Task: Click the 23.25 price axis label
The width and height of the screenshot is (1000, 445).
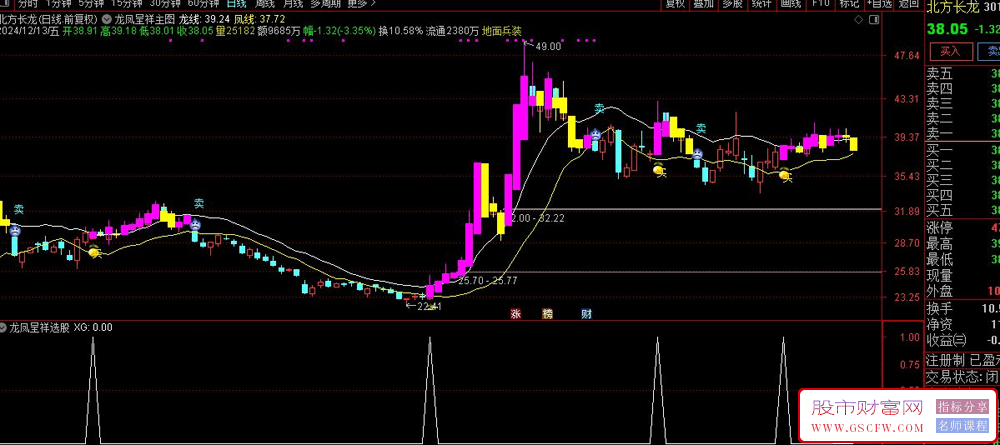Action: [x=906, y=297]
